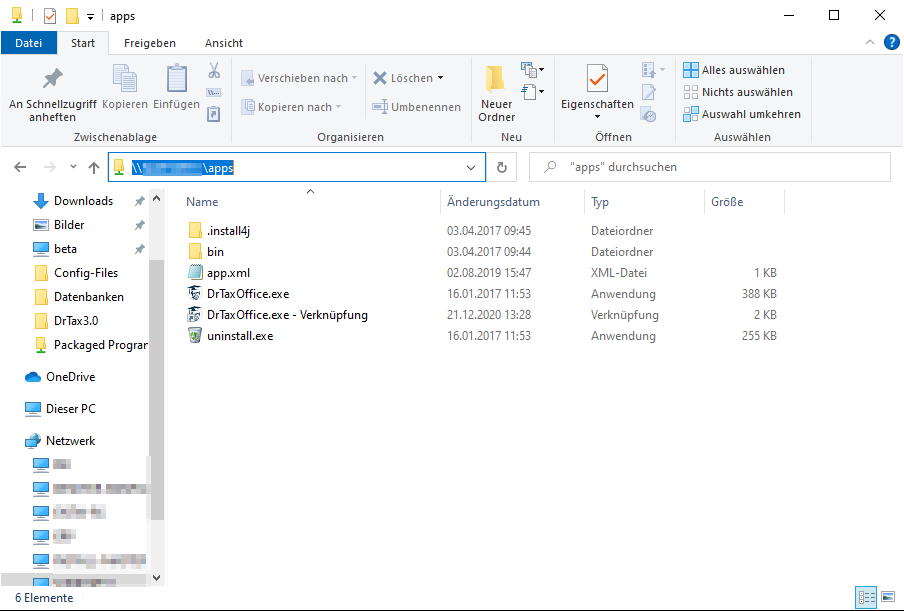The image size is (904, 611).
Task: Refresh the apps folder view
Action: [x=502, y=167]
